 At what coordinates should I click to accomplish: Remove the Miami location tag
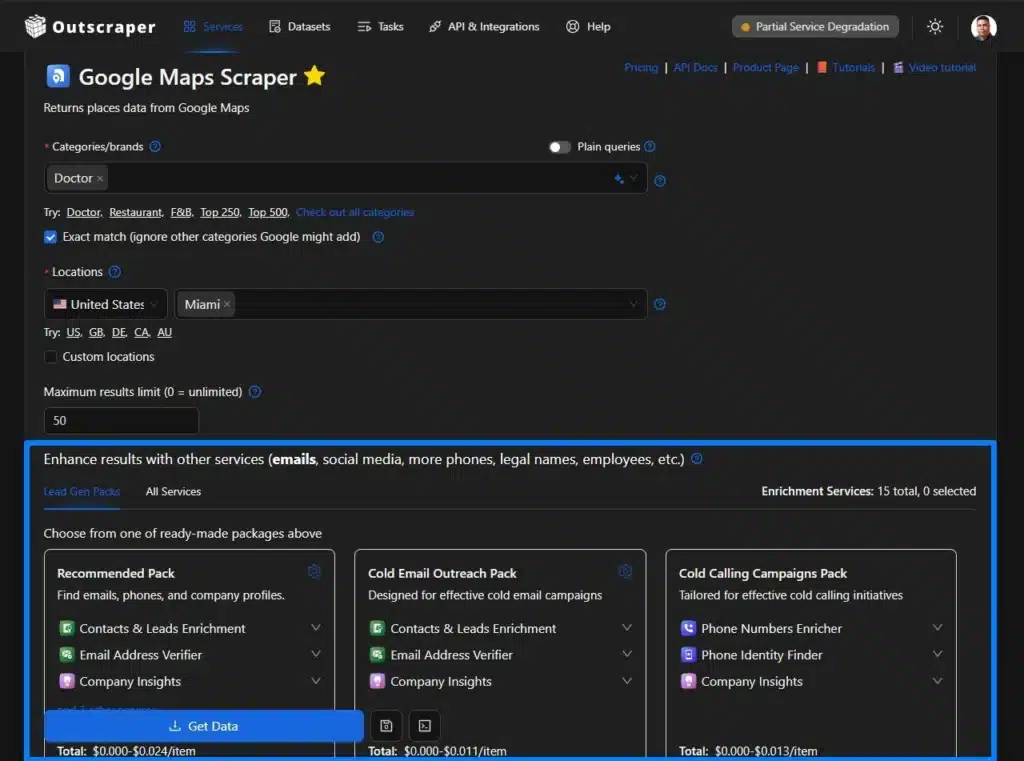pos(227,304)
